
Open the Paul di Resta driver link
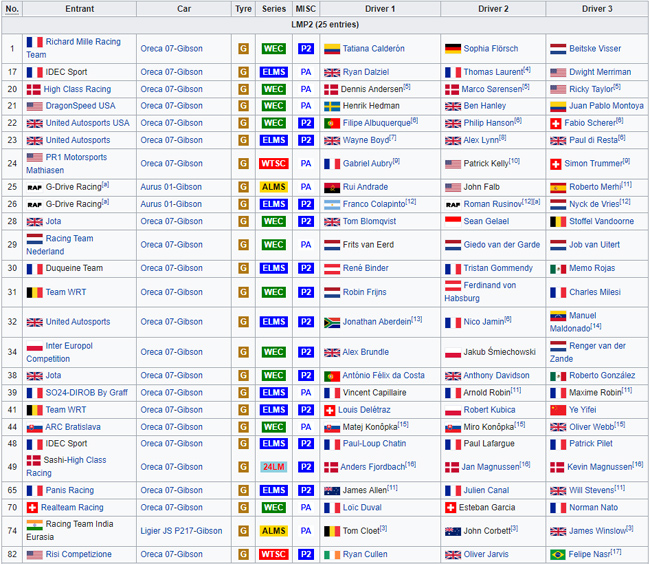[x=593, y=140]
